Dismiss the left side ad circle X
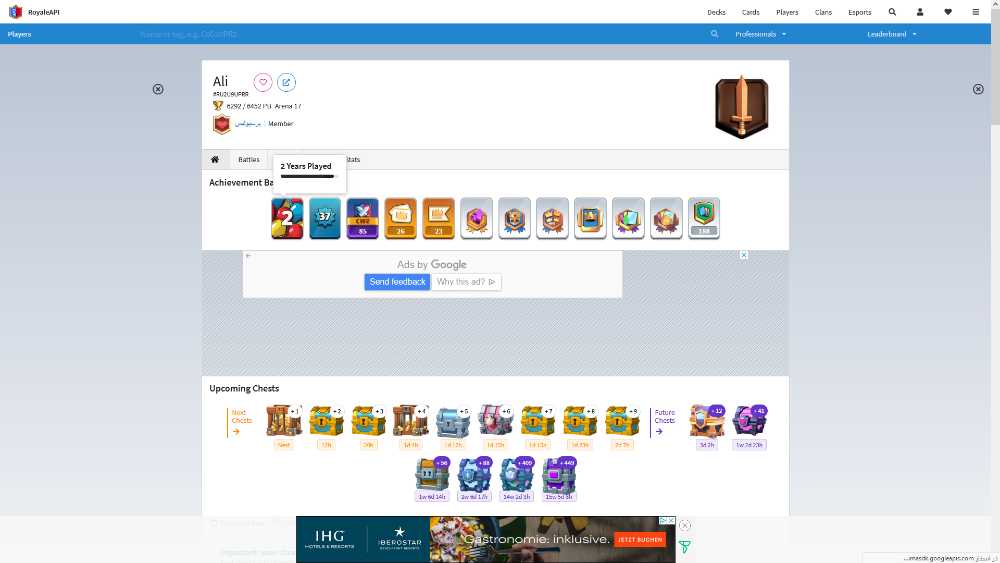 pos(158,89)
